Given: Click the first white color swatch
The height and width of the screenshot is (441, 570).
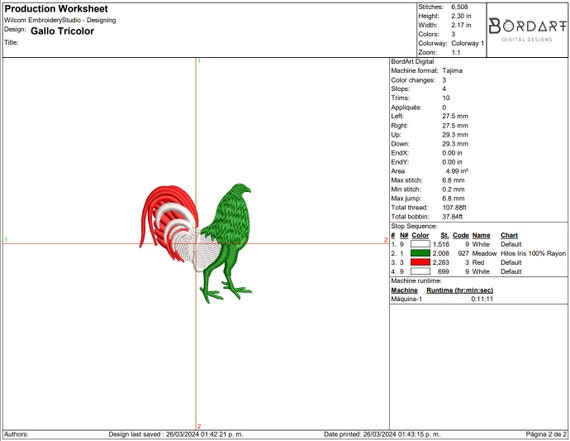Looking at the screenshot, I should (420, 244).
